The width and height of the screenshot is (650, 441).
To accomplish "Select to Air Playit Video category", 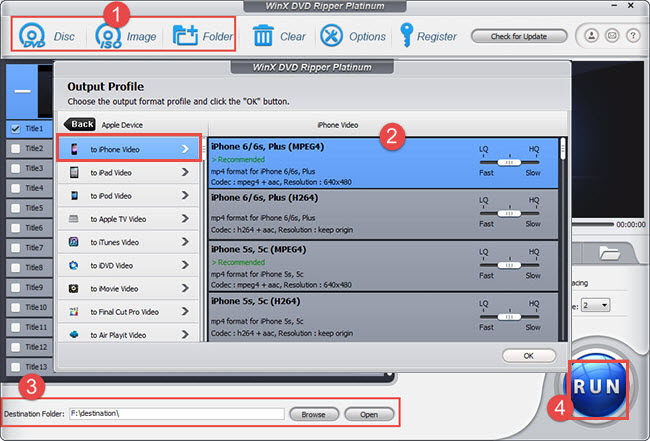I will 128,334.
